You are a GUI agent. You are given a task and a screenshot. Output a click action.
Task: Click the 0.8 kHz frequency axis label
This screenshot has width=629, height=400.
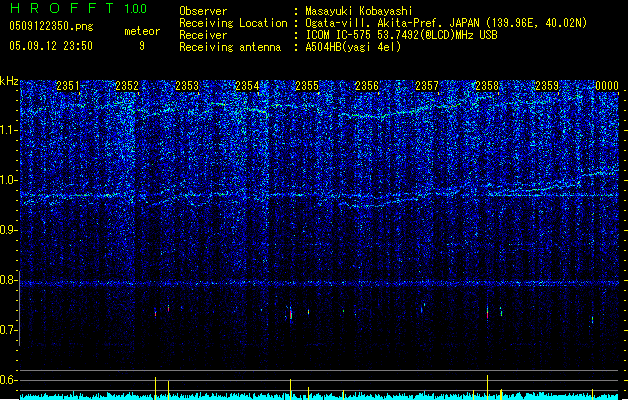click(x=9, y=280)
